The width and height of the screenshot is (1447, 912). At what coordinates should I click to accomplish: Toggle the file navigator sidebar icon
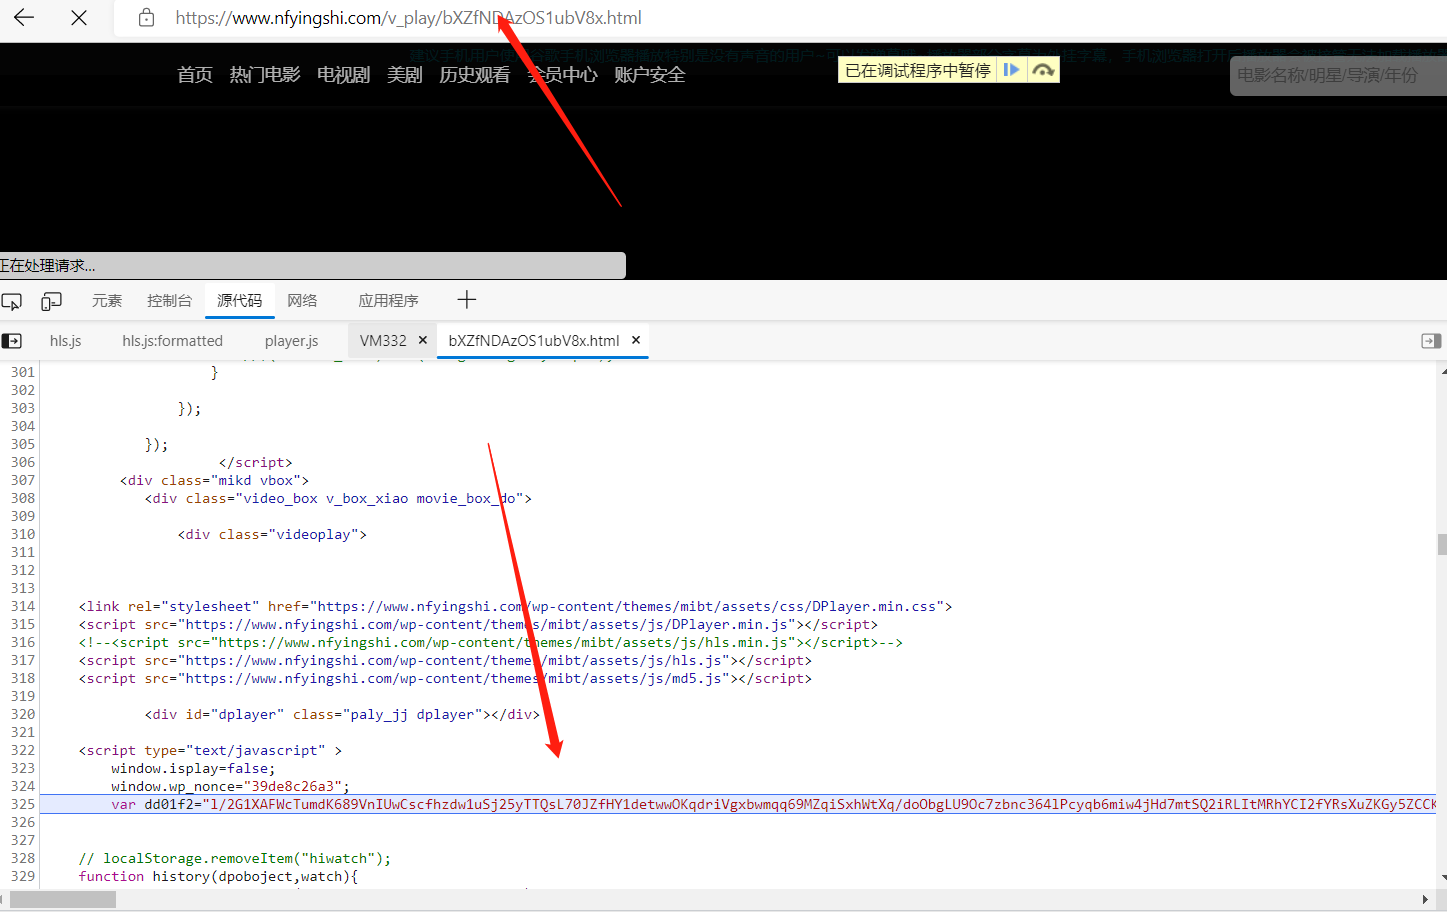[12, 341]
